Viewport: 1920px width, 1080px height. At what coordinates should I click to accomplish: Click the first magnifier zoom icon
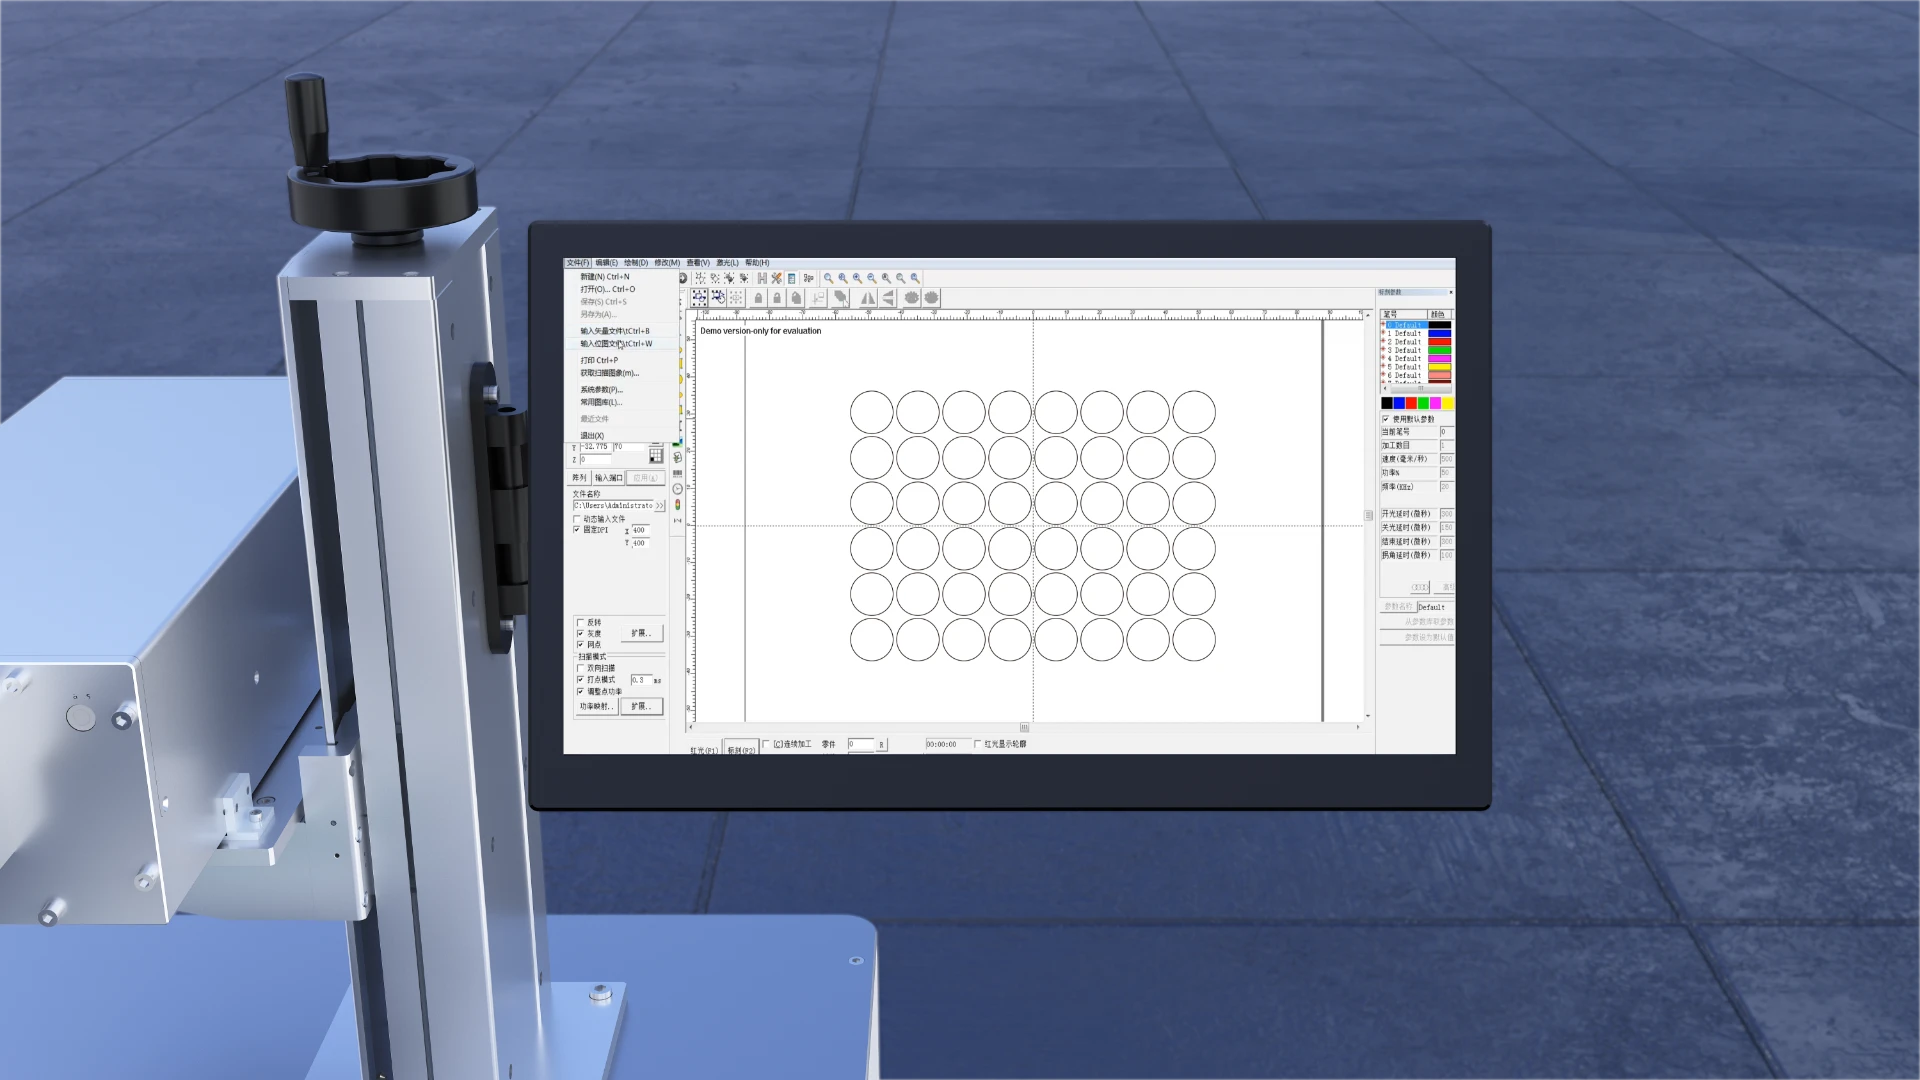[x=828, y=278]
